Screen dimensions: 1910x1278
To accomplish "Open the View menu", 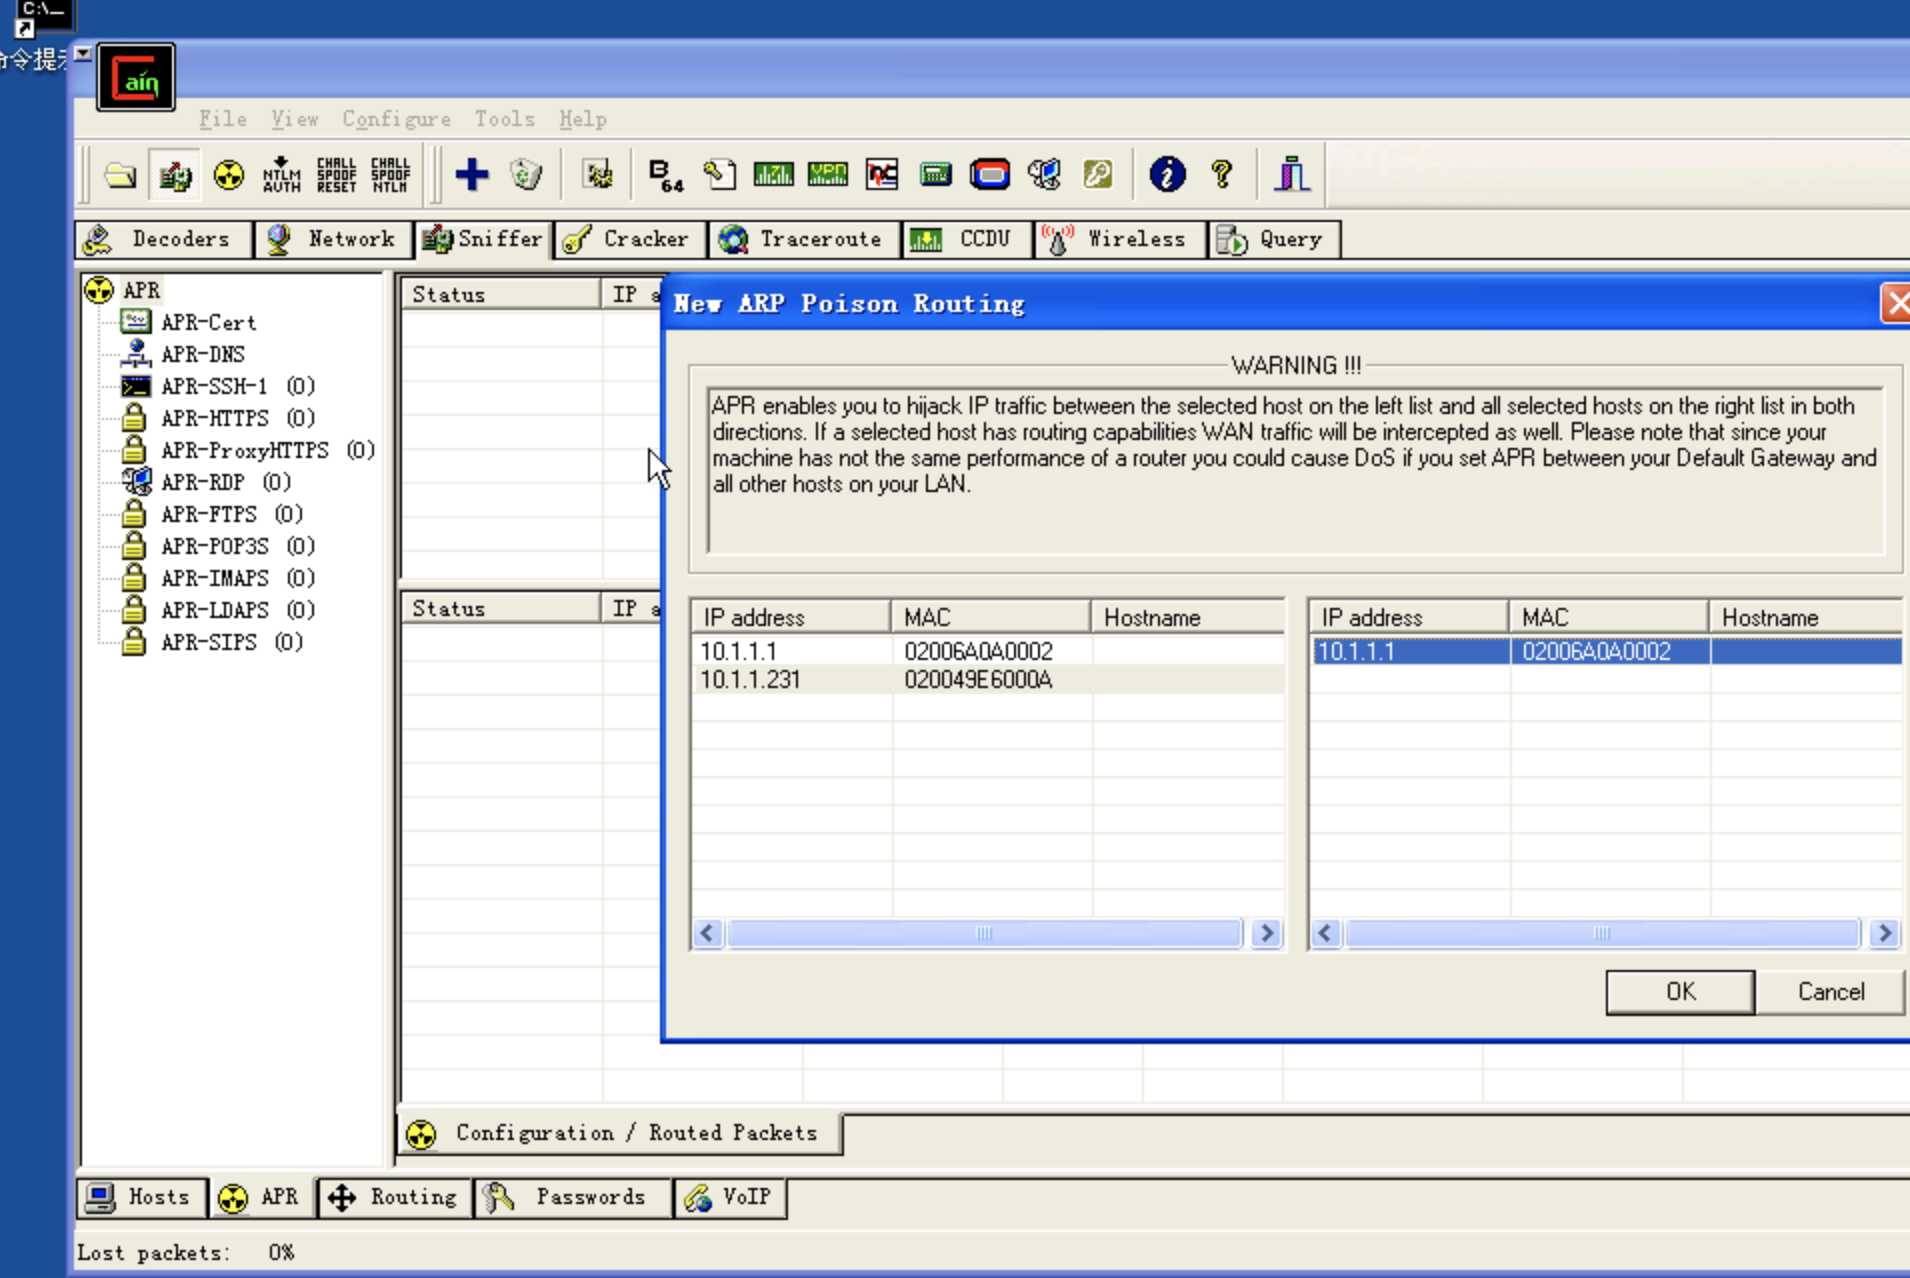I will (x=294, y=119).
